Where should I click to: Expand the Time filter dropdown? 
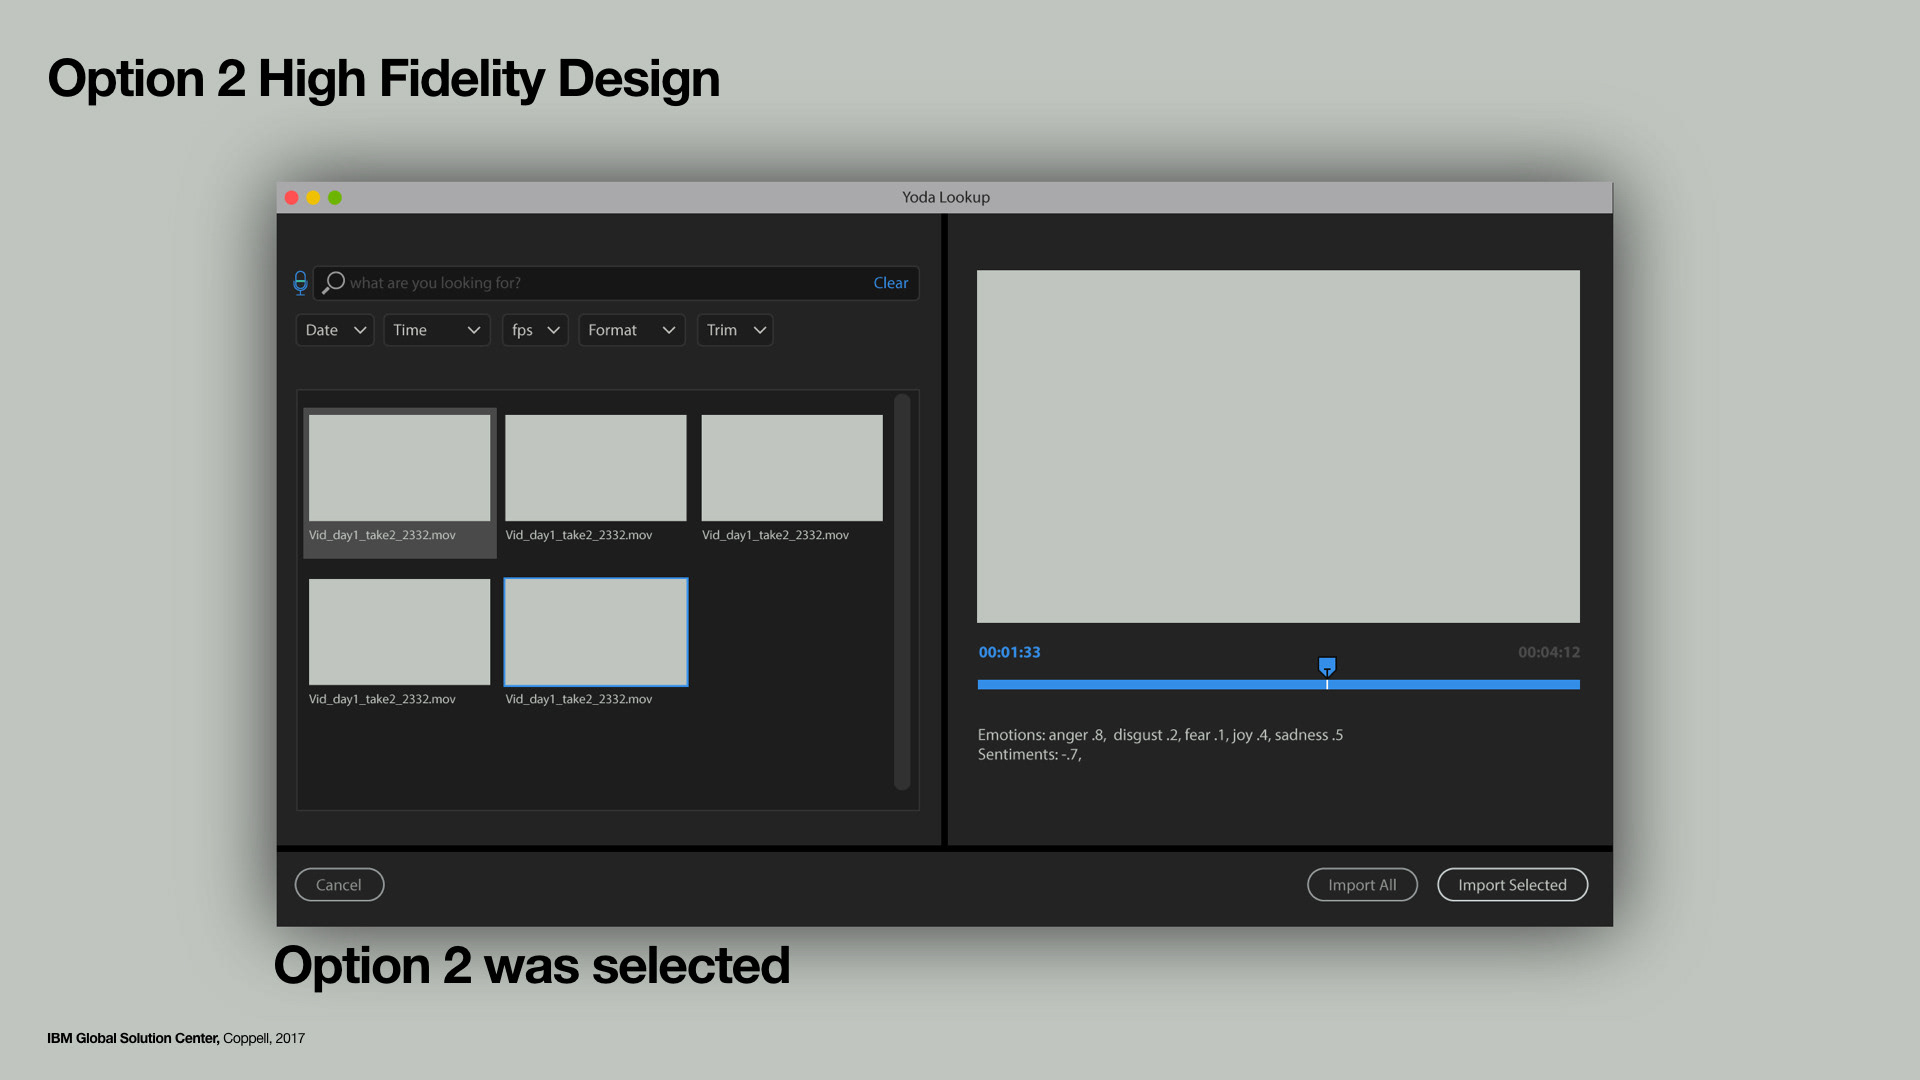(x=436, y=330)
